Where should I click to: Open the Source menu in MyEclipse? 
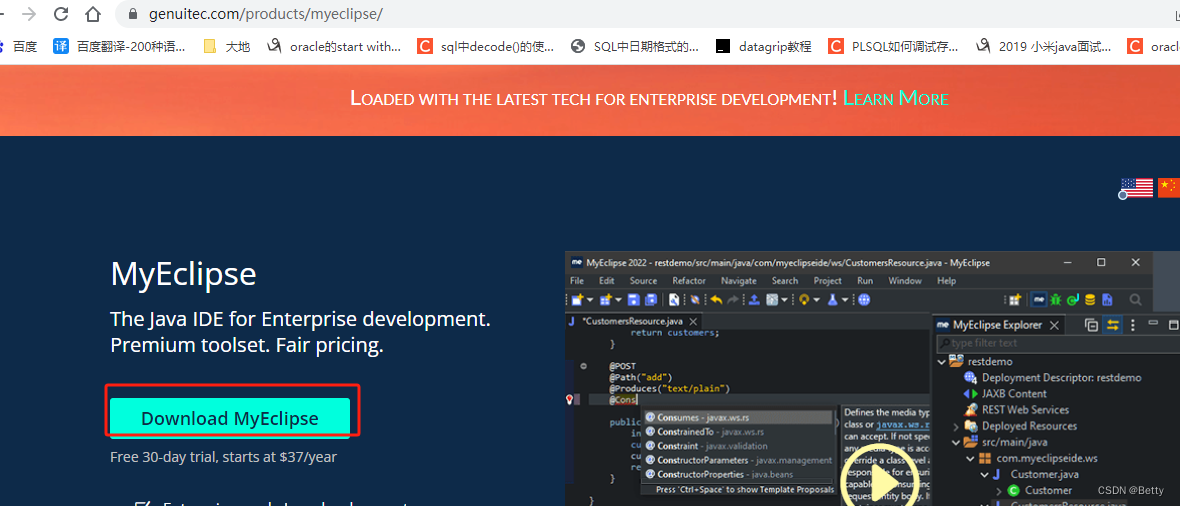[643, 281]
